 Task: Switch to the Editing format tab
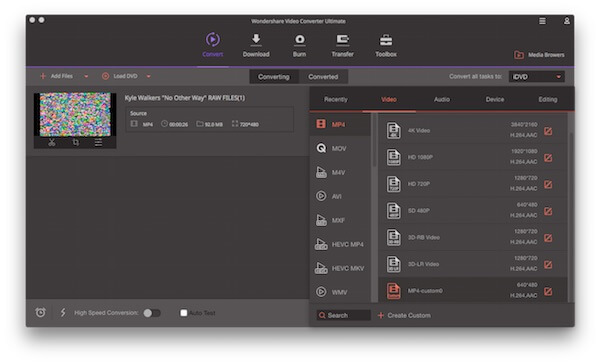tap(548, 100)
